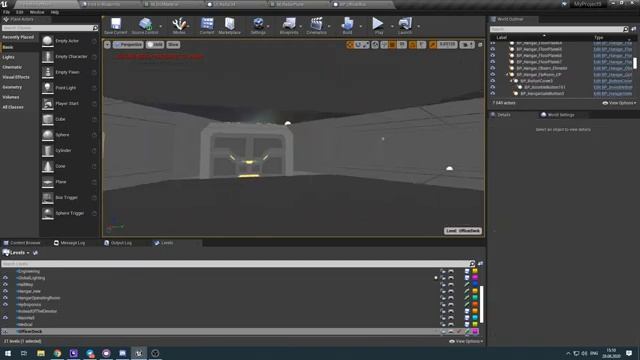Maximize the viewport with the corner icon
The image size is (640, 360).
point(480,44)
